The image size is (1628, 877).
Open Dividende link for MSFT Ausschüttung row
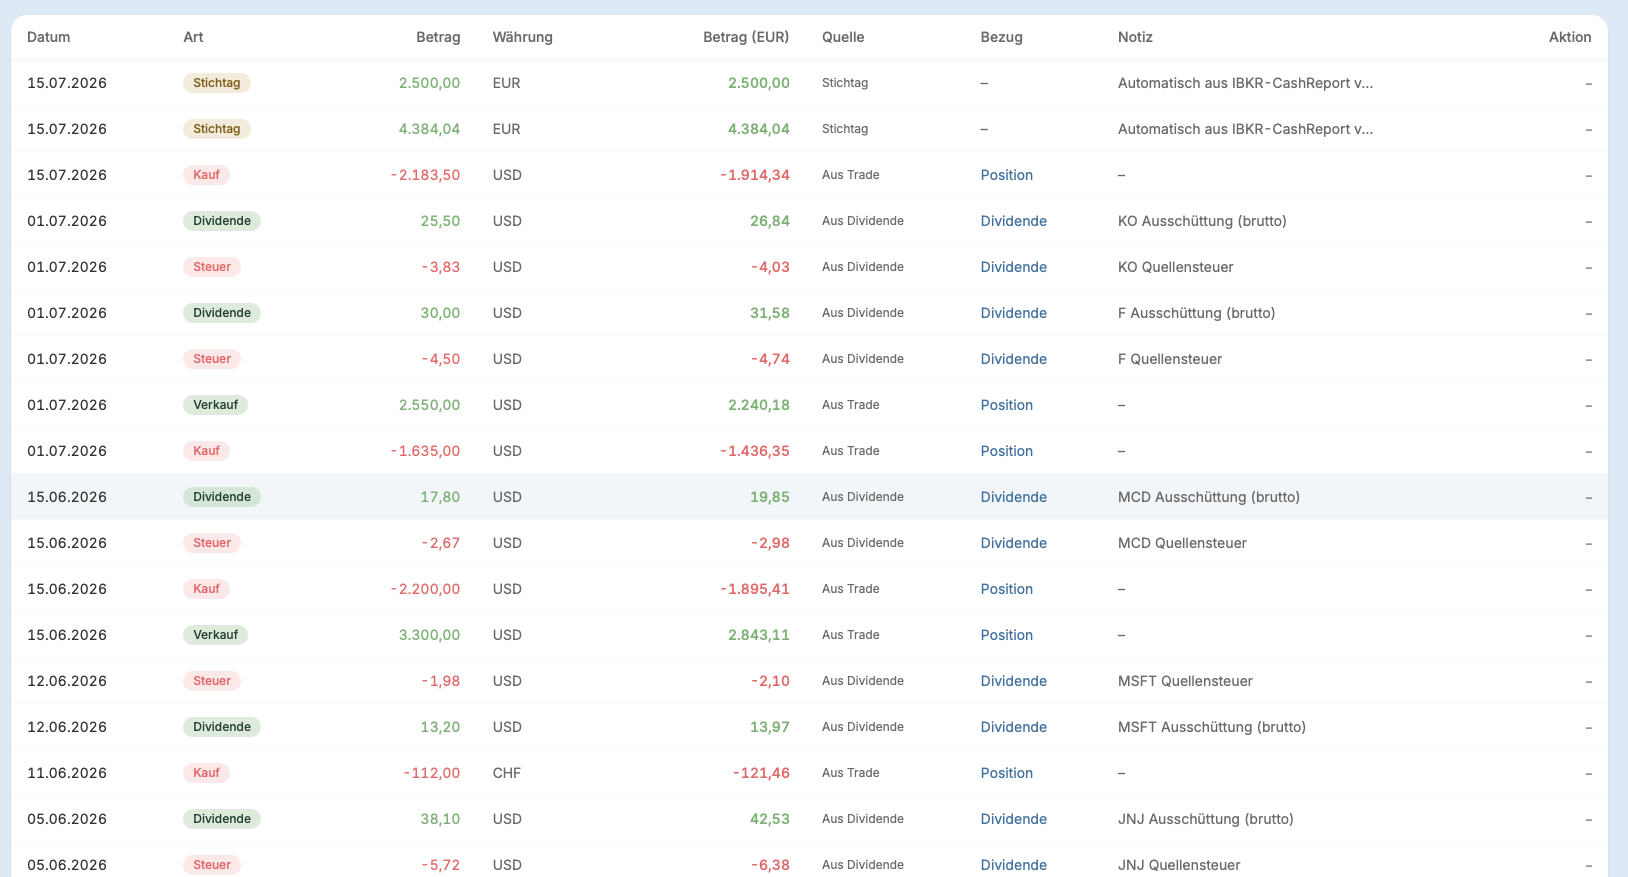pyautogui.click(x=1013, y=727)
